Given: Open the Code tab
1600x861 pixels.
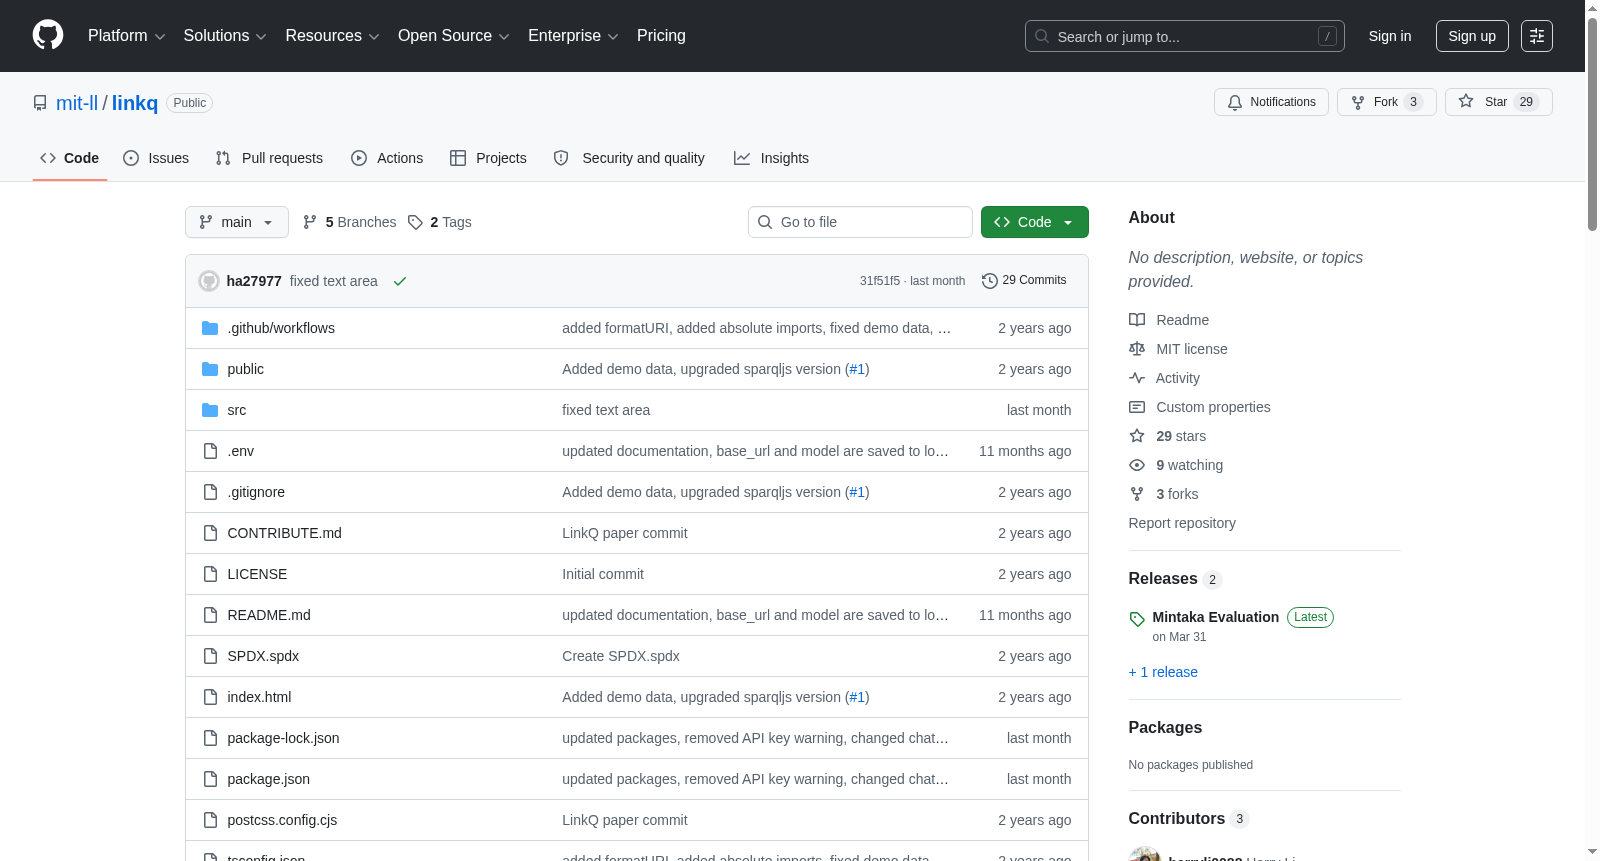Looking at the screenshot, I should click(70, 158).
